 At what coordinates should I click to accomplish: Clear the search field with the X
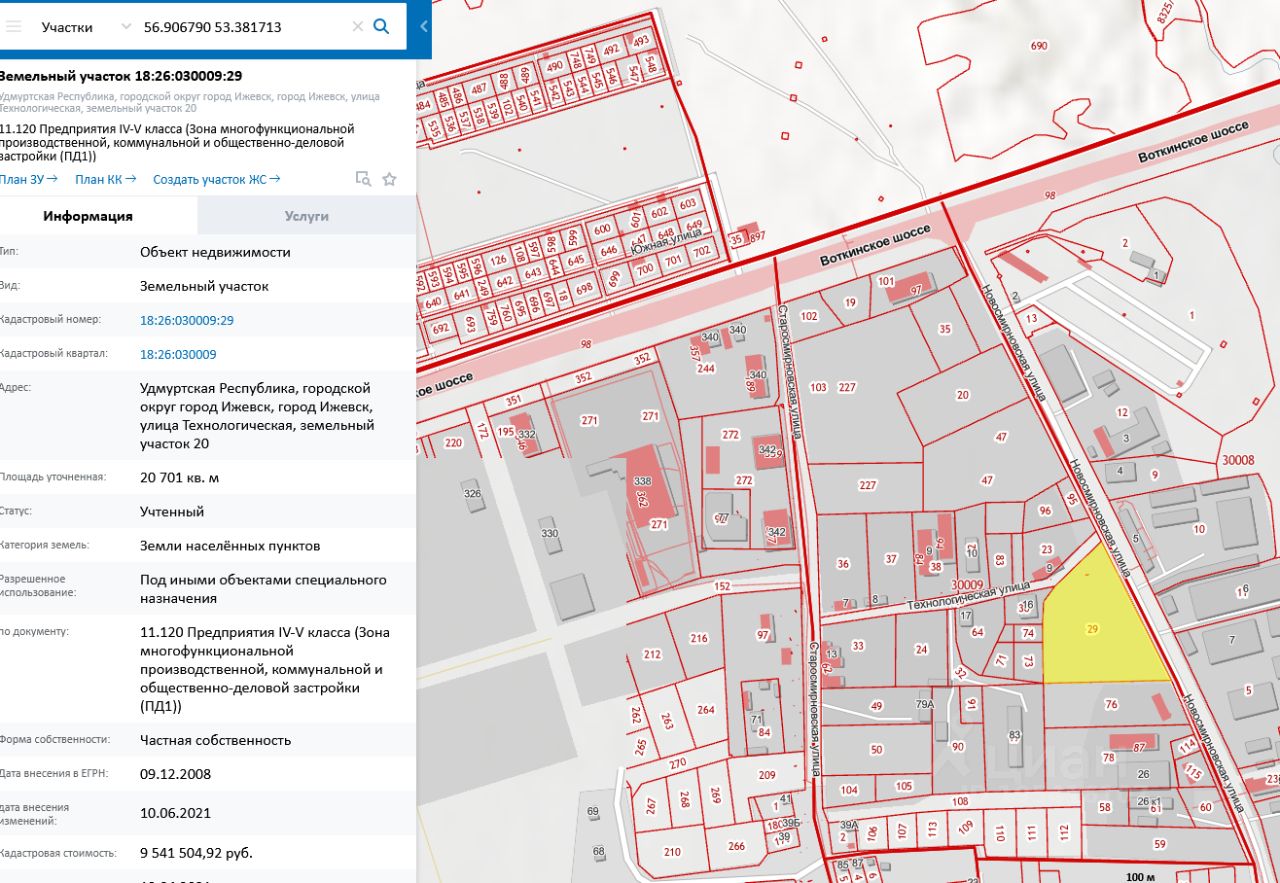point(358,27)
